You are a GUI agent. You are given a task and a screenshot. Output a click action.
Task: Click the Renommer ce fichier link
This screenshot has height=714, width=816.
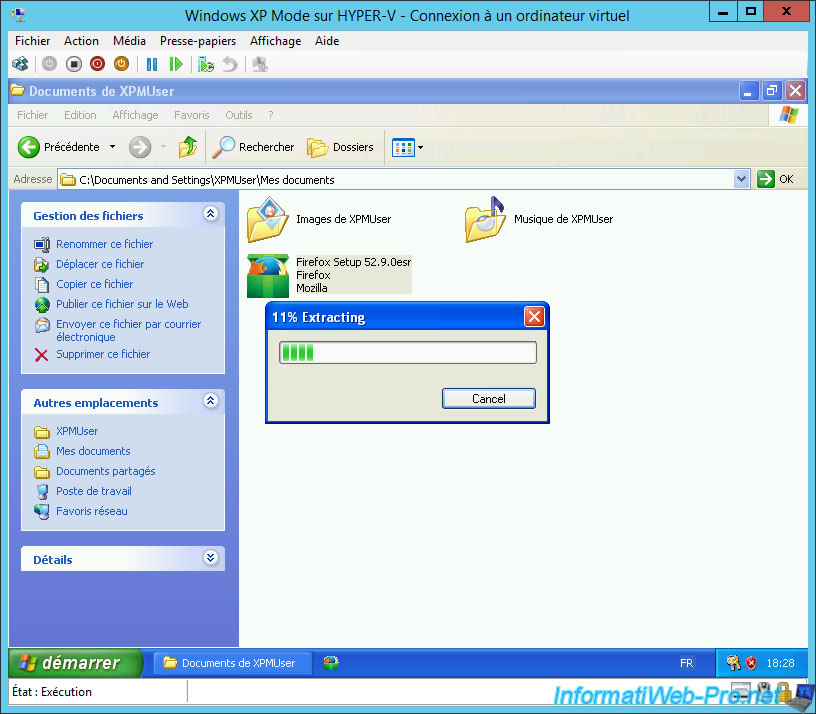tap(104, 244)
